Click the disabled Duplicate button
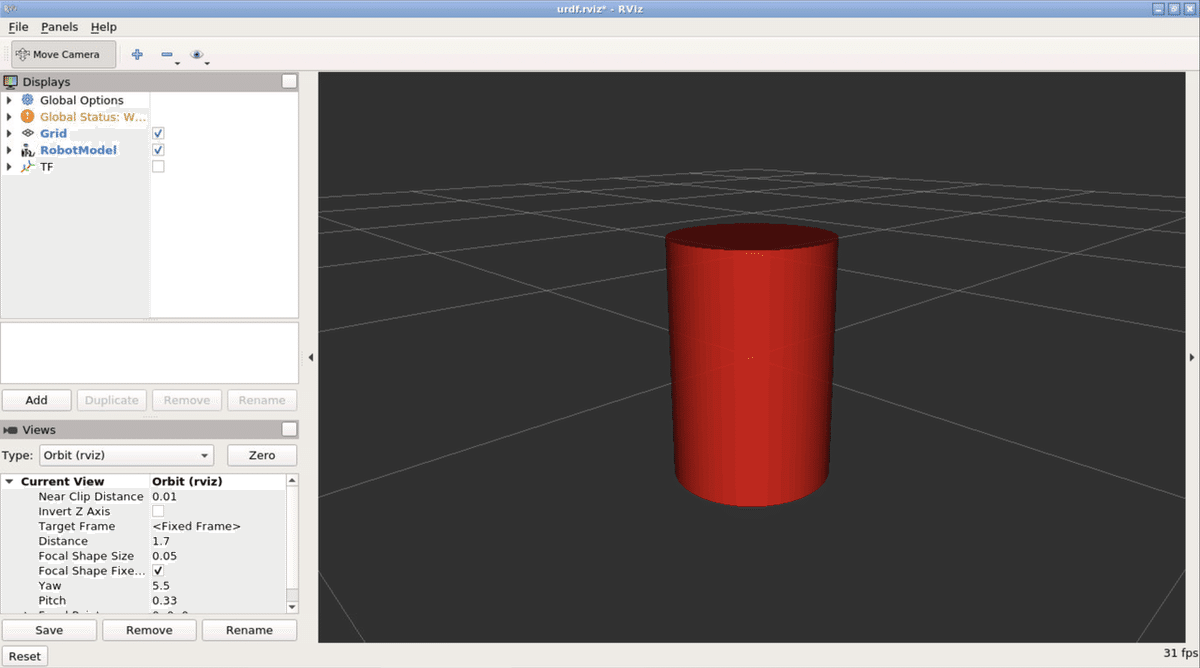Screen dimensions: 1200x668 [x=112, y=400]
